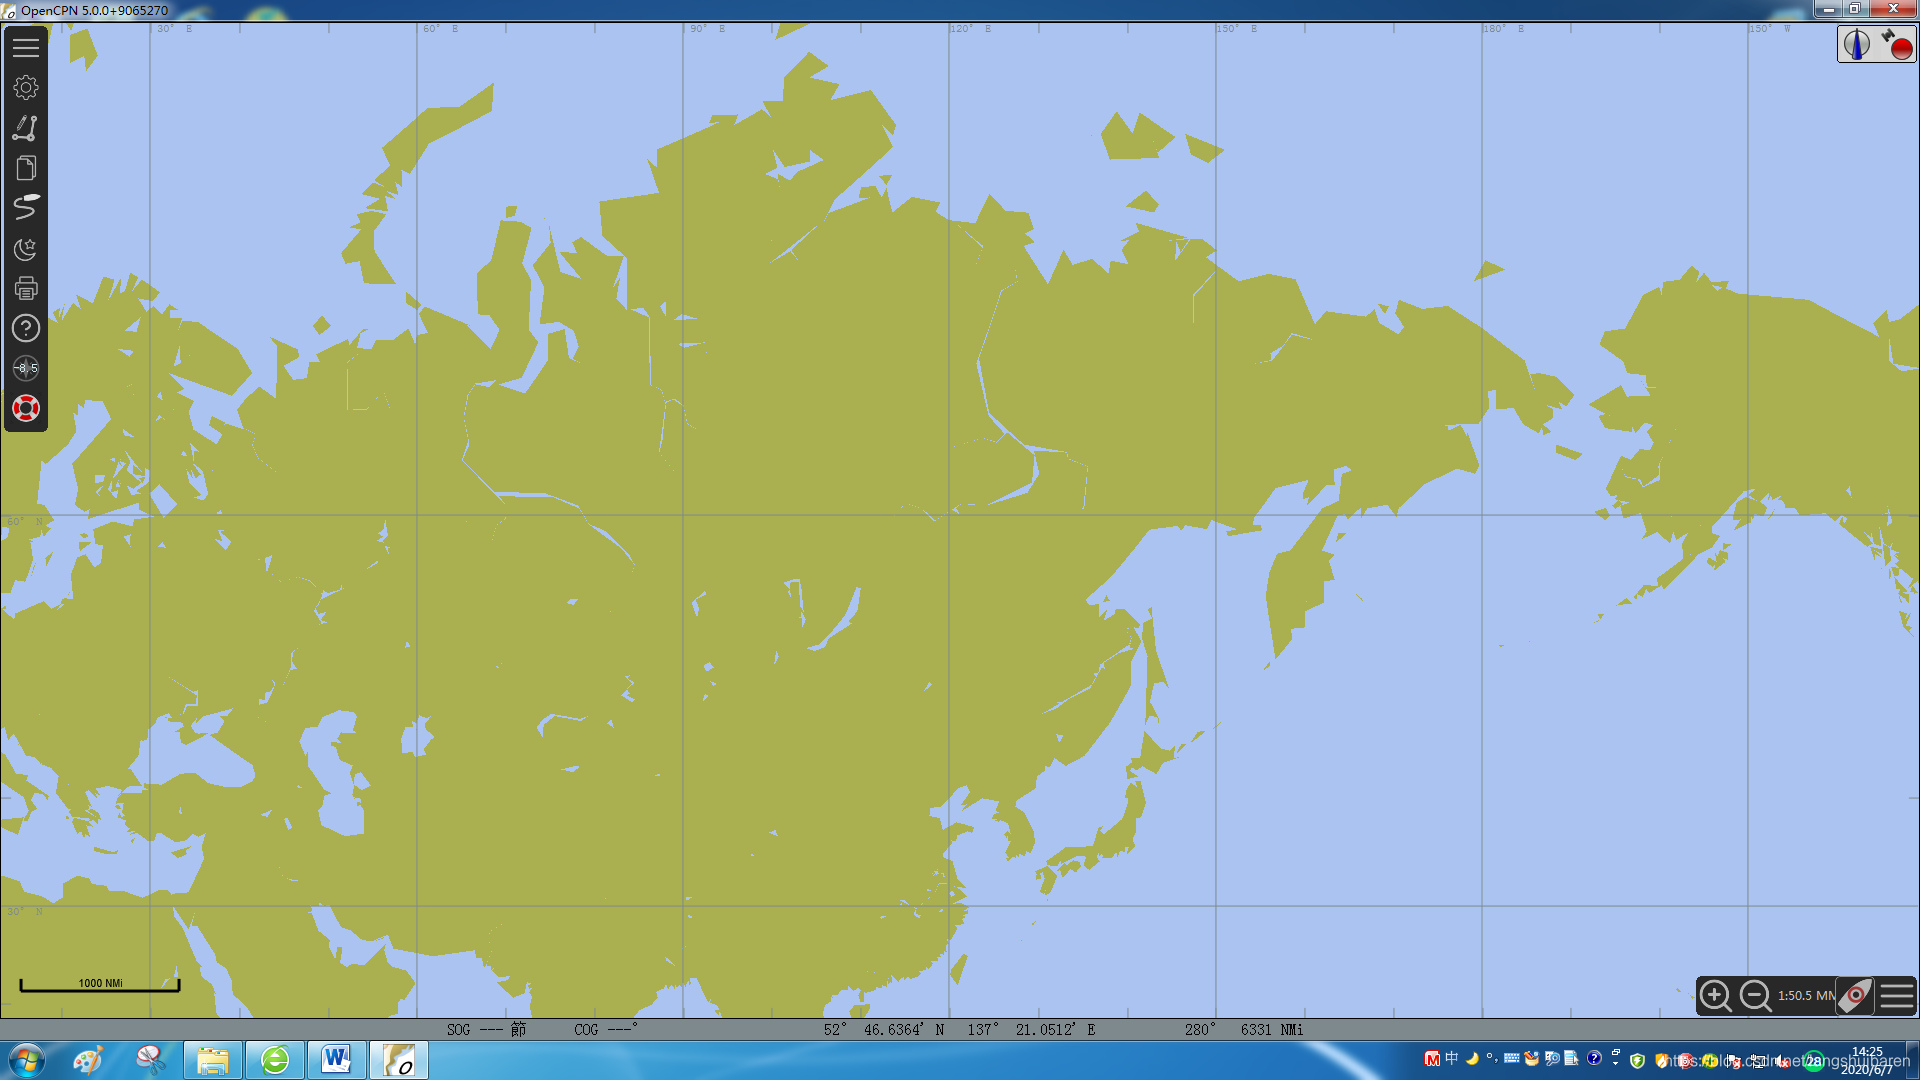
Task: Open Route and Mark Manager
Action: click(26, 168)
